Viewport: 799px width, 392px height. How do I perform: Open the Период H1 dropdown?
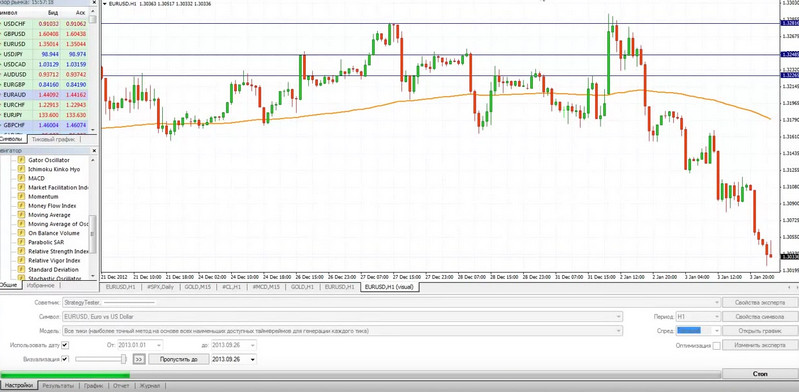pos(716,317)
